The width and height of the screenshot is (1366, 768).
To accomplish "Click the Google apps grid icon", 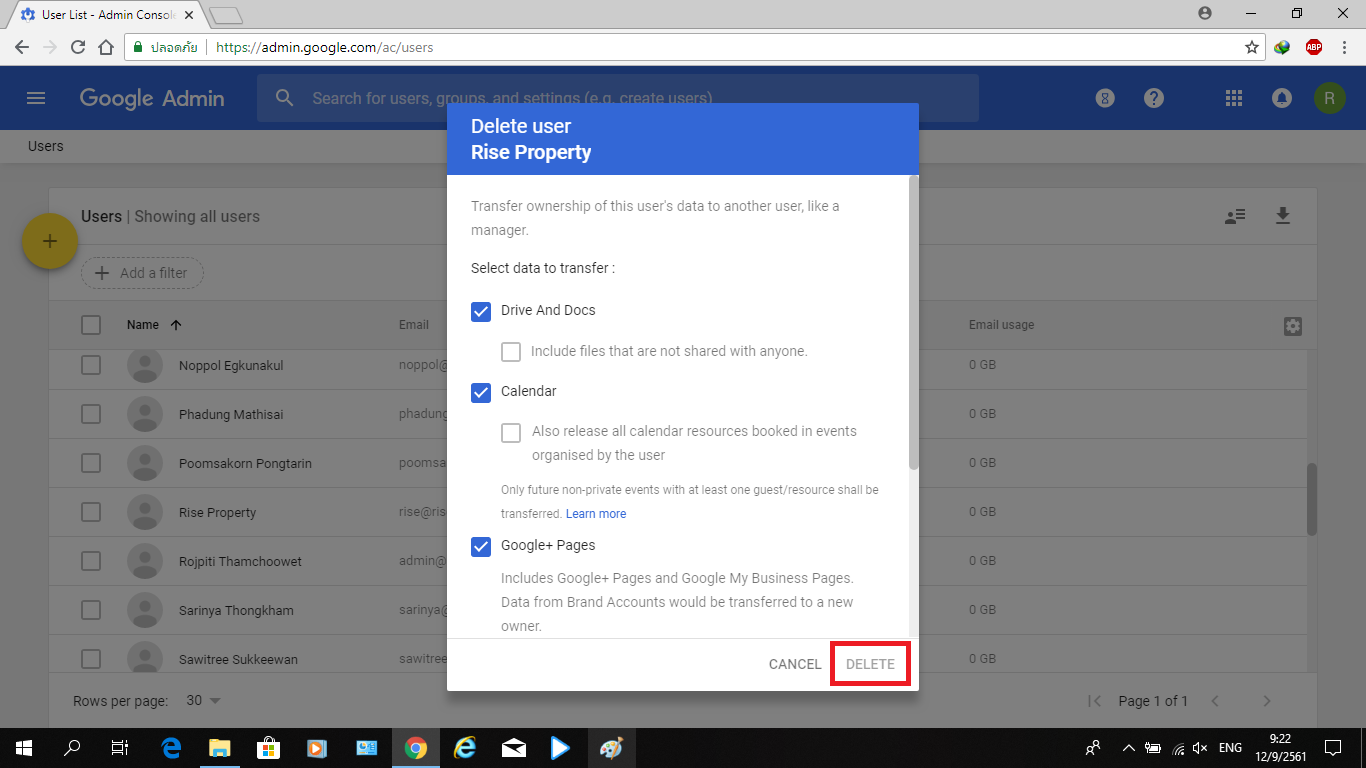I will [1234, 98].
